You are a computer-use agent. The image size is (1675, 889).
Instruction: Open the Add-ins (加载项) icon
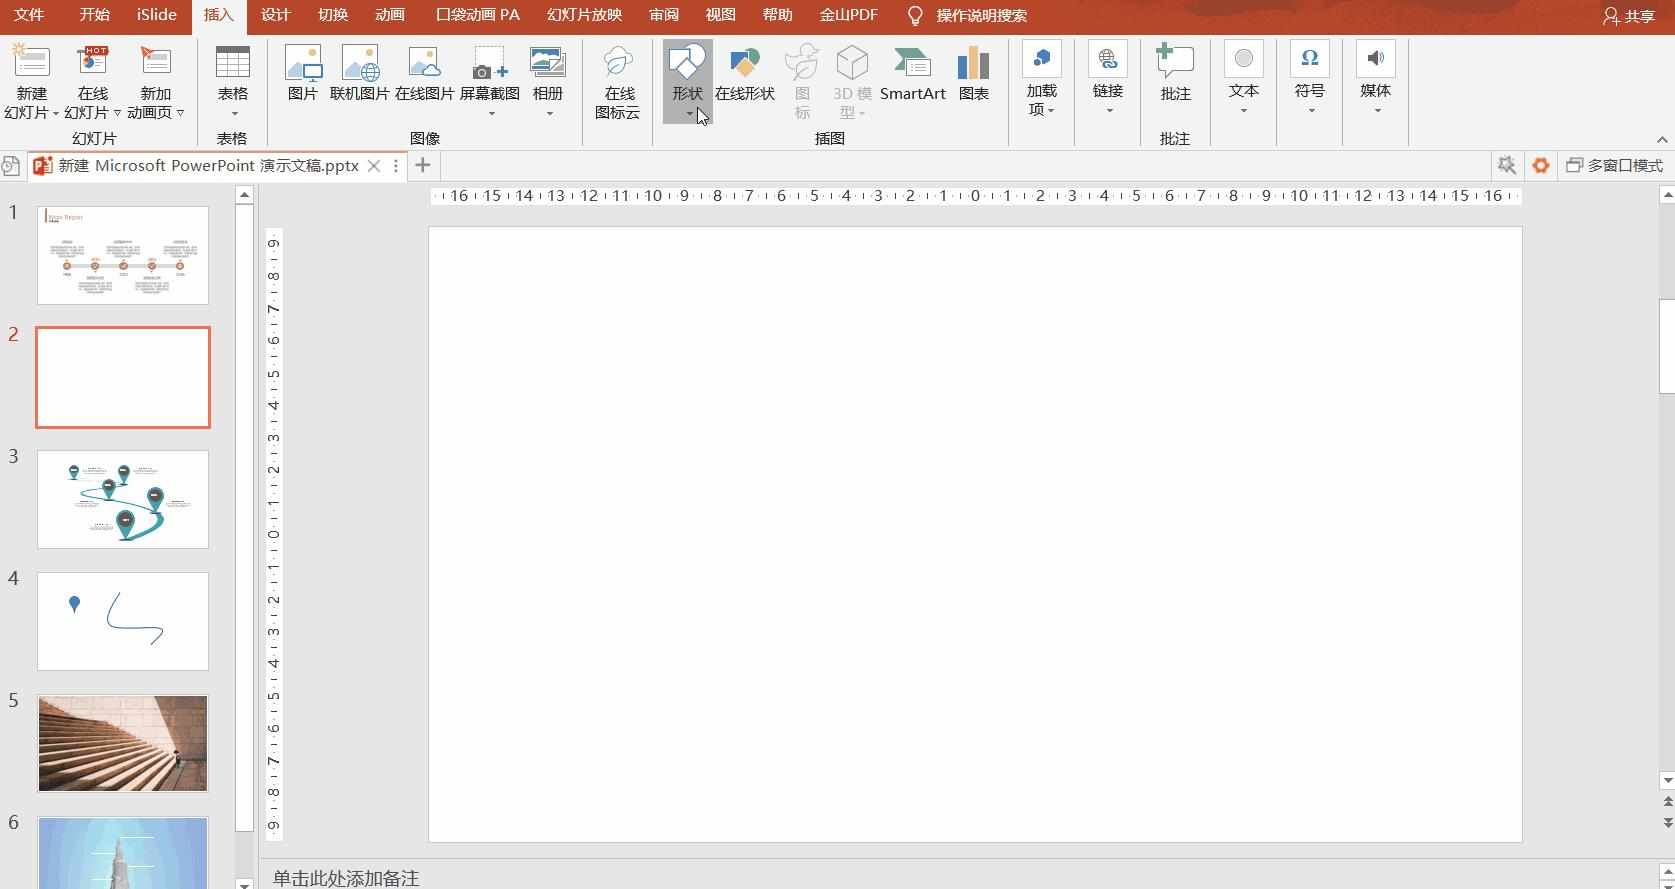point(1042,59)
